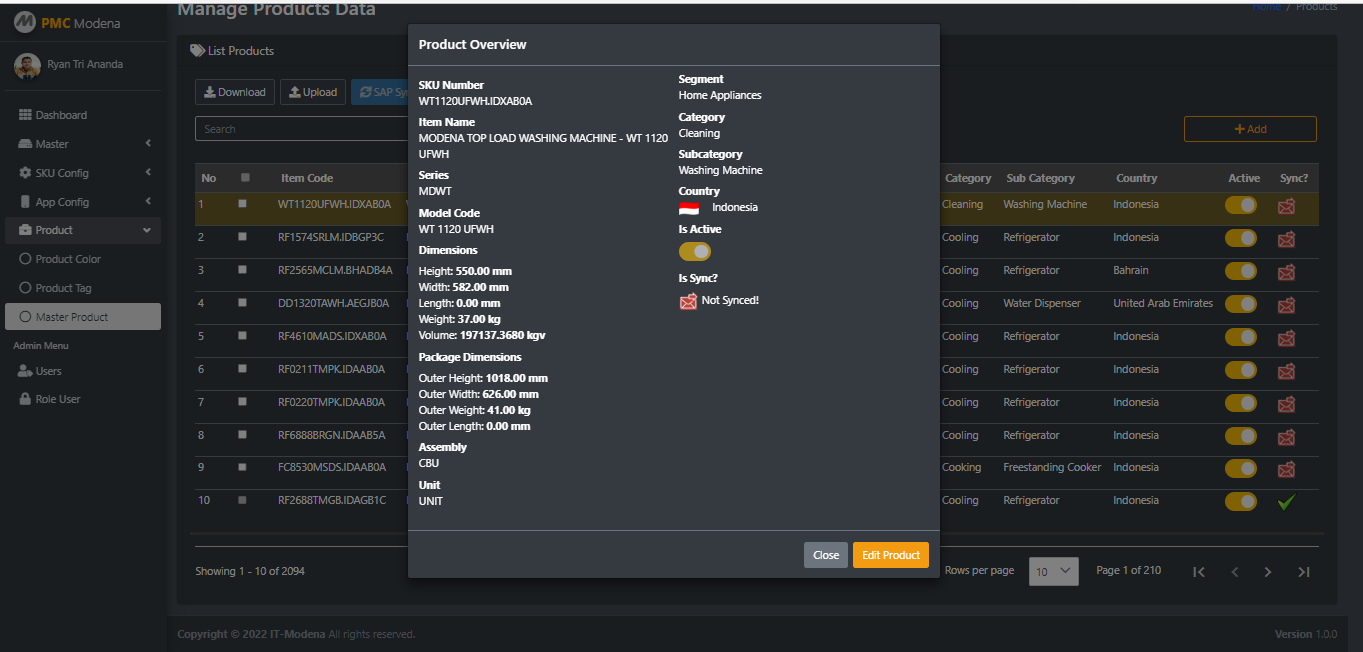Viewport: 1363px width, 652px height.
Task: Click item code RF0220TMPK.IDAAB0A
Action: tap(332, 402)
